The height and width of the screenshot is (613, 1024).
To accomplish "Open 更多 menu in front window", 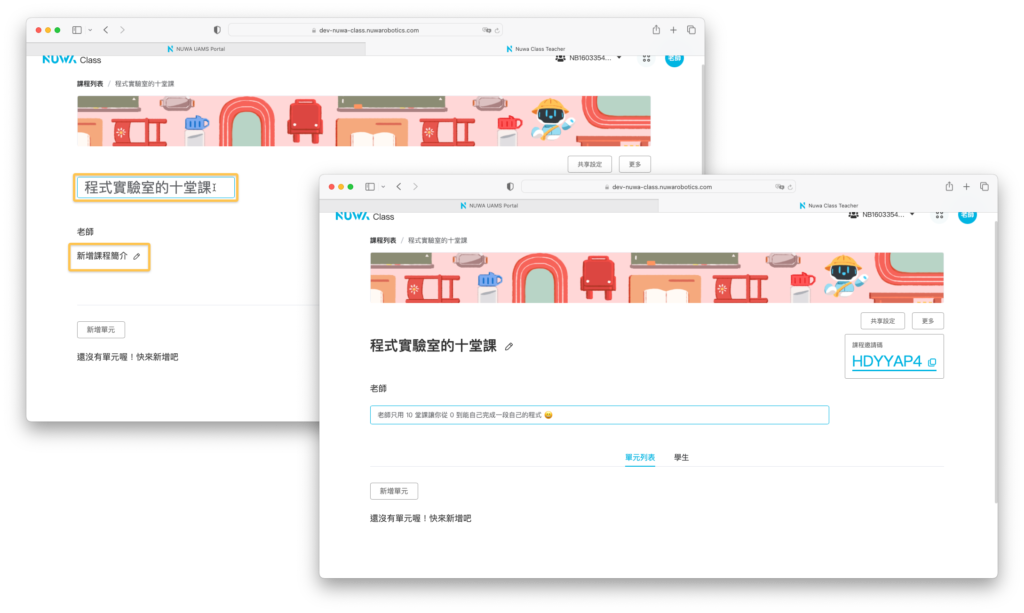I will coord(928,321).
